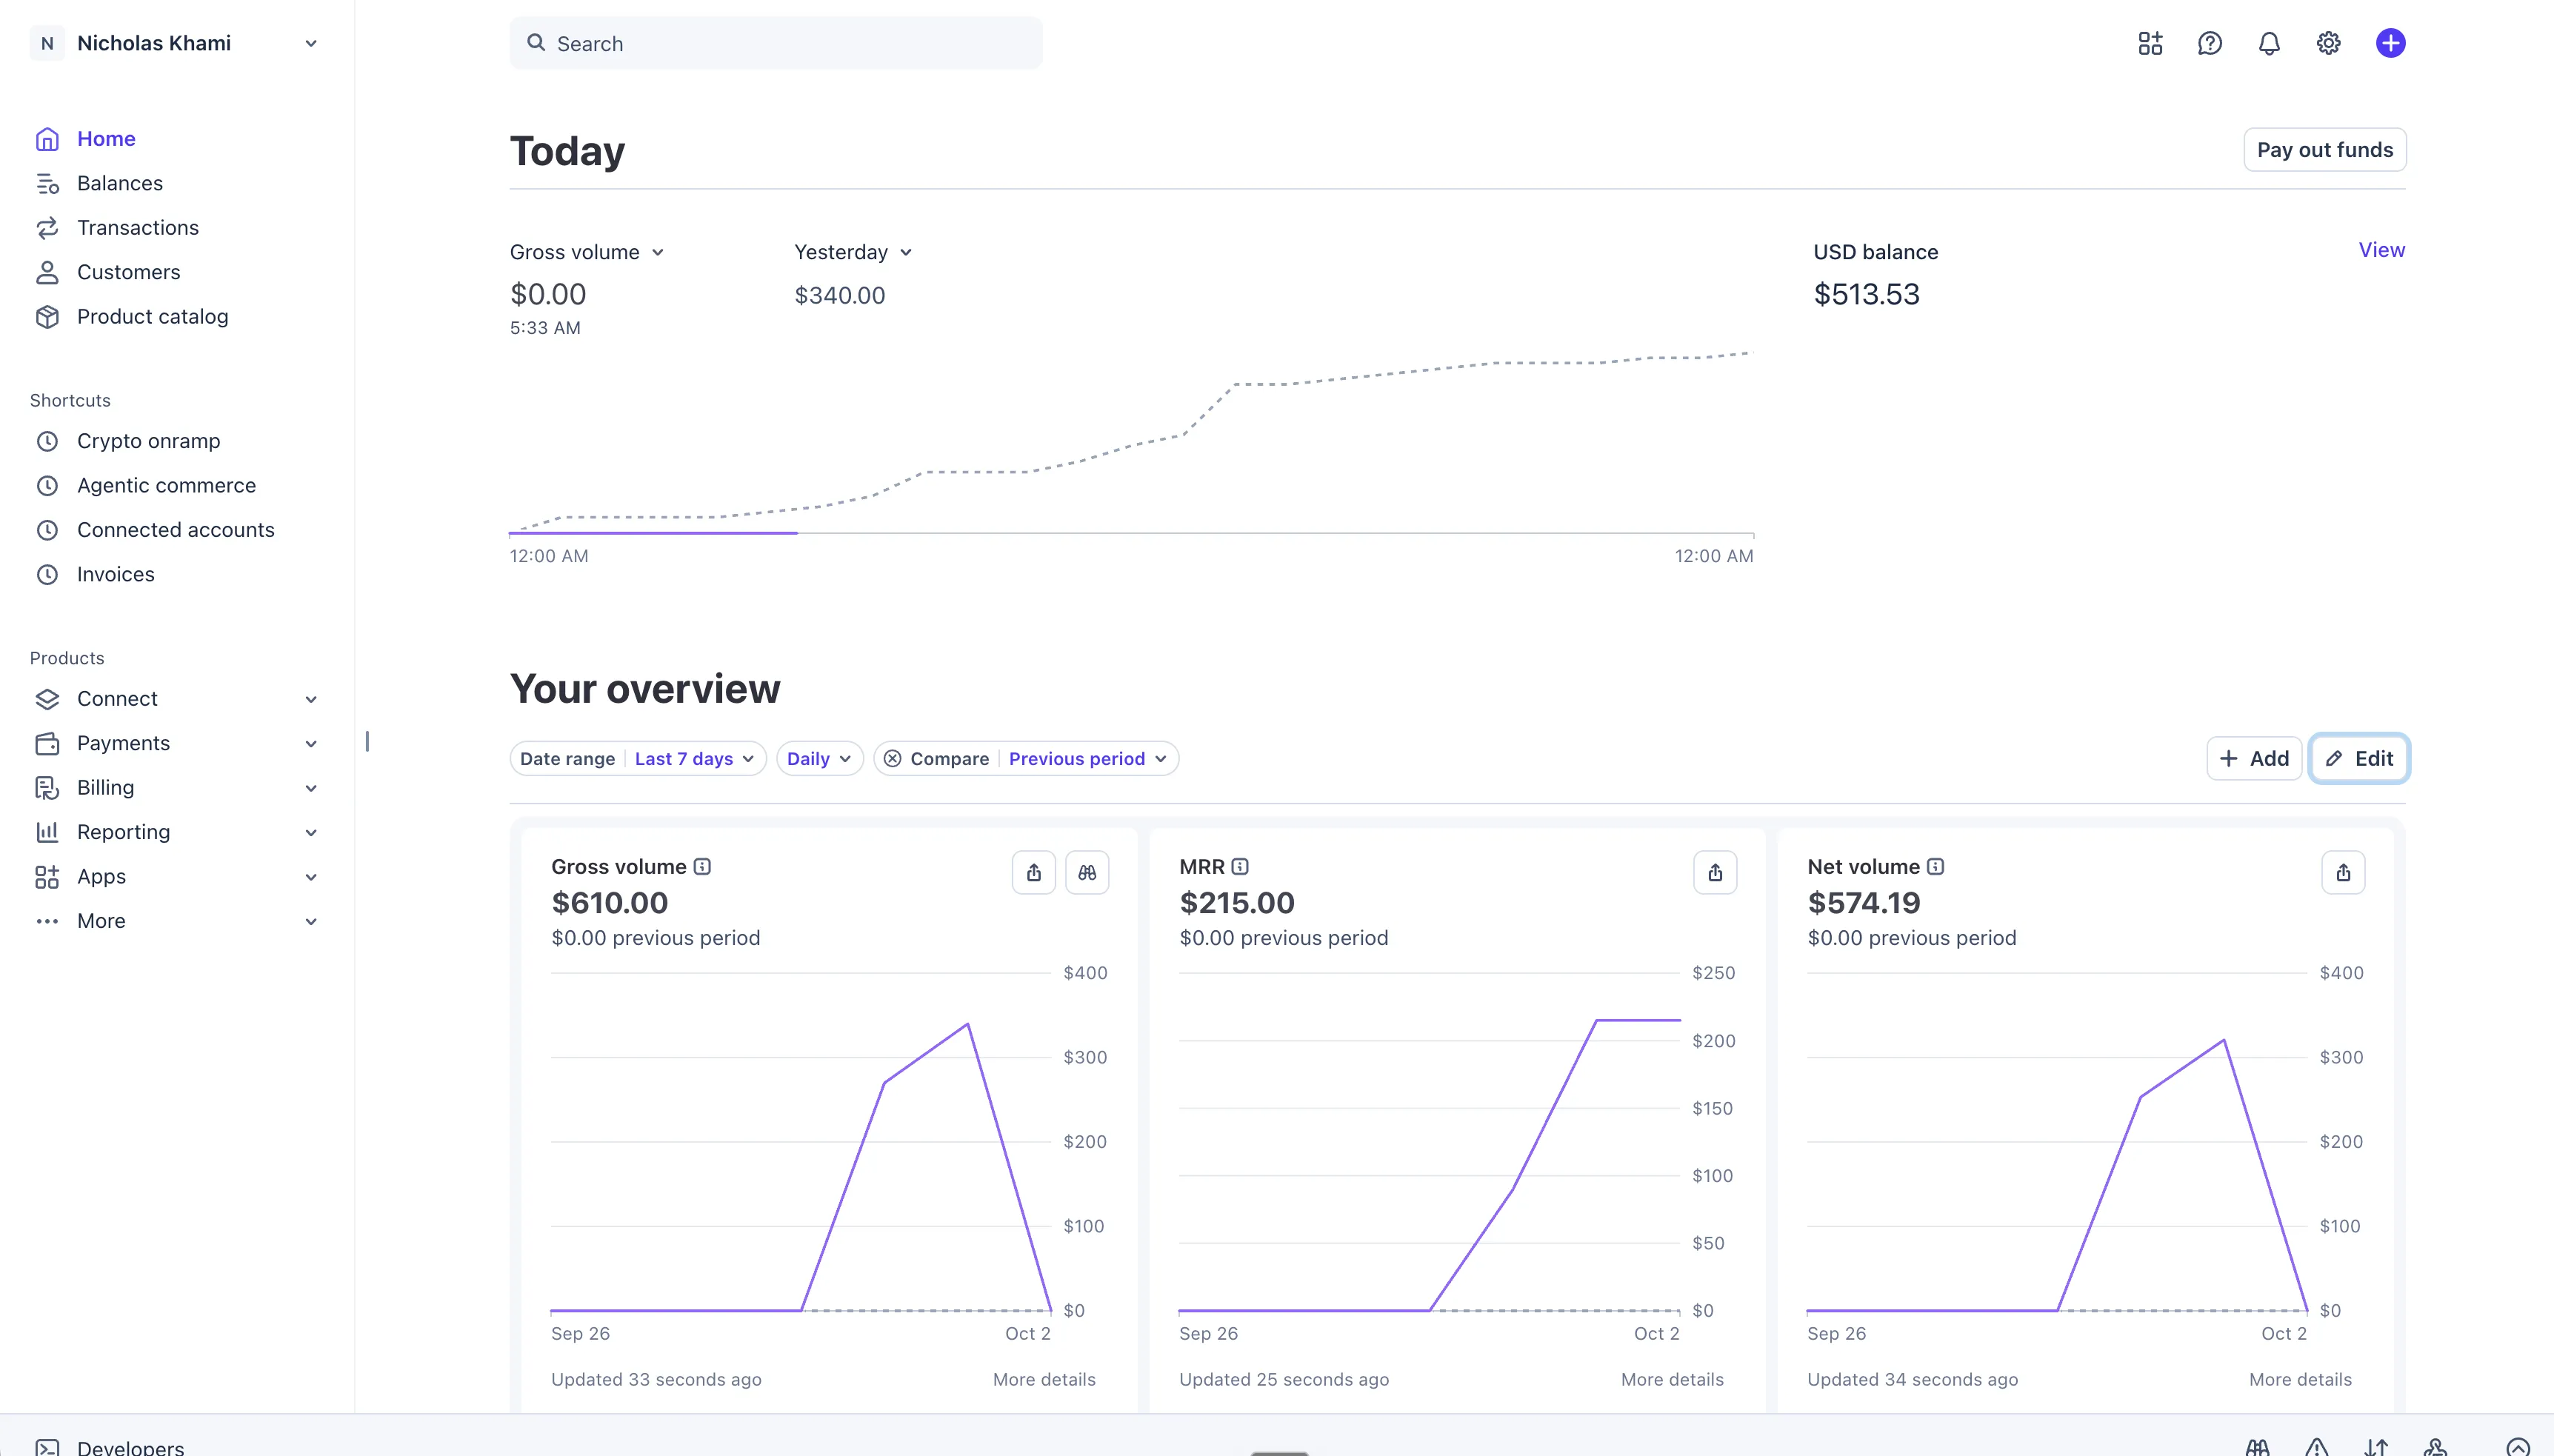Open Nicholas Khami account switcher
Image resolution: width=2554 pixels, height=1456 pixels.
point(175,43)
